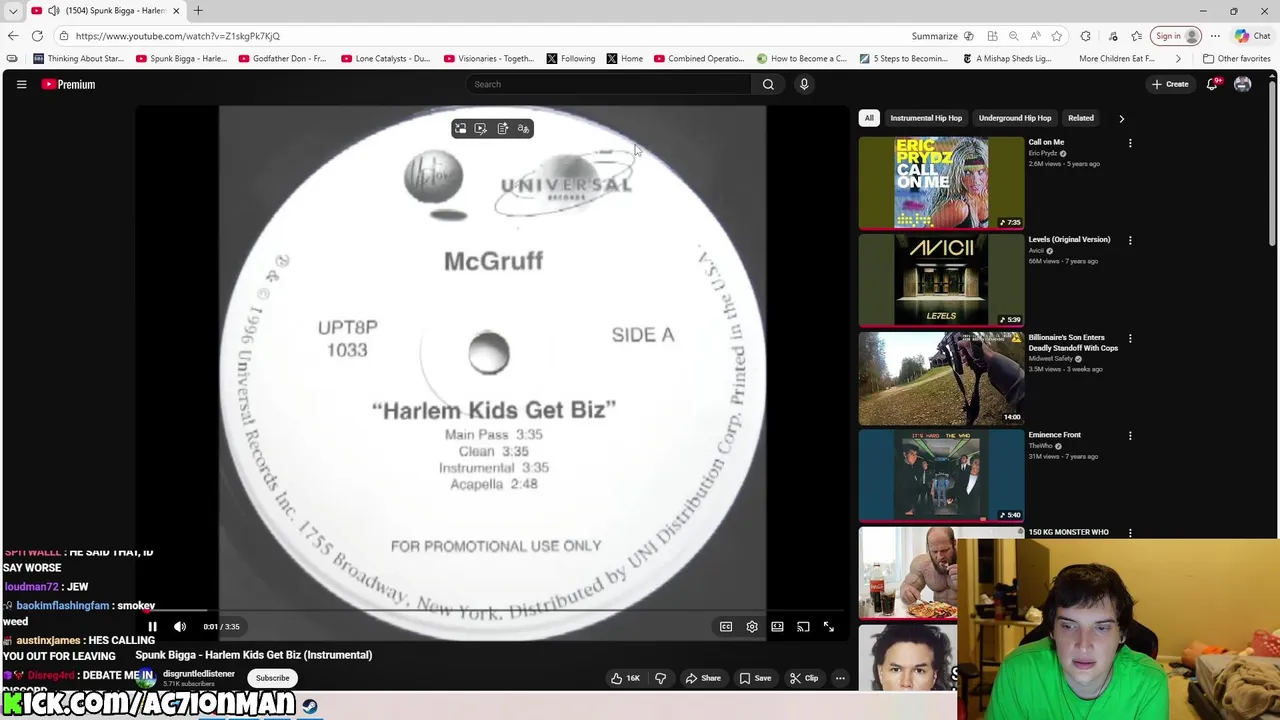Go to YouTube Premium home logo
This screenshot has height=720, width=1280.
click(68, 84)
